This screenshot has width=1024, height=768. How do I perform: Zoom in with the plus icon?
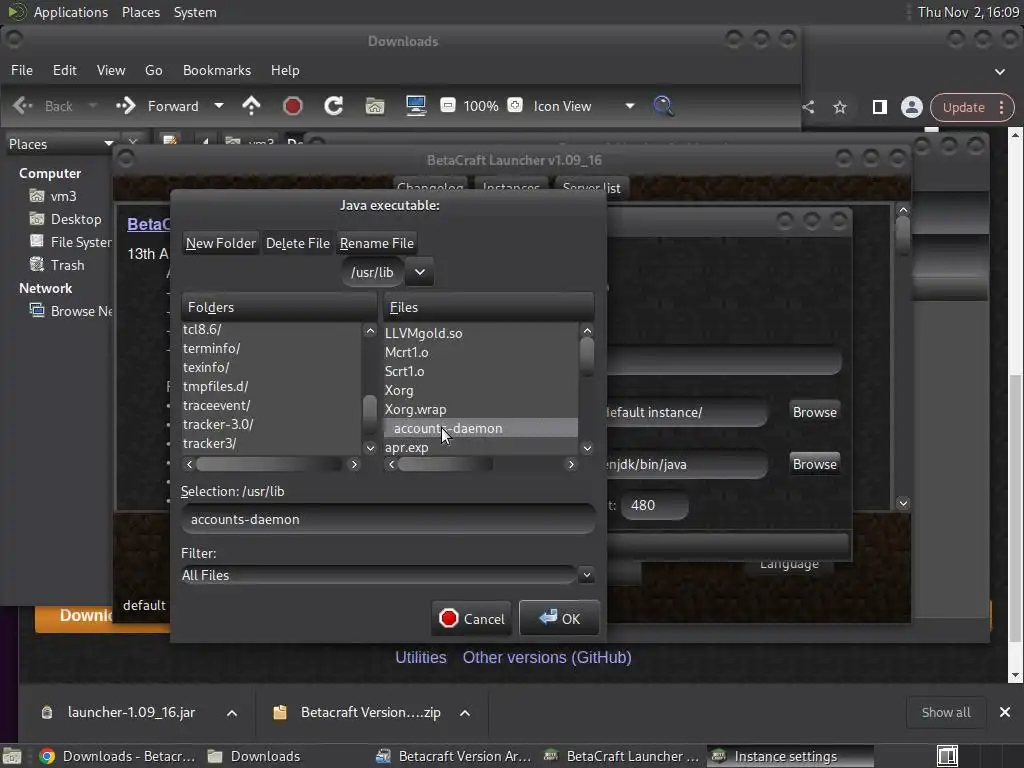pyautogui.click(x=515, y=105)
